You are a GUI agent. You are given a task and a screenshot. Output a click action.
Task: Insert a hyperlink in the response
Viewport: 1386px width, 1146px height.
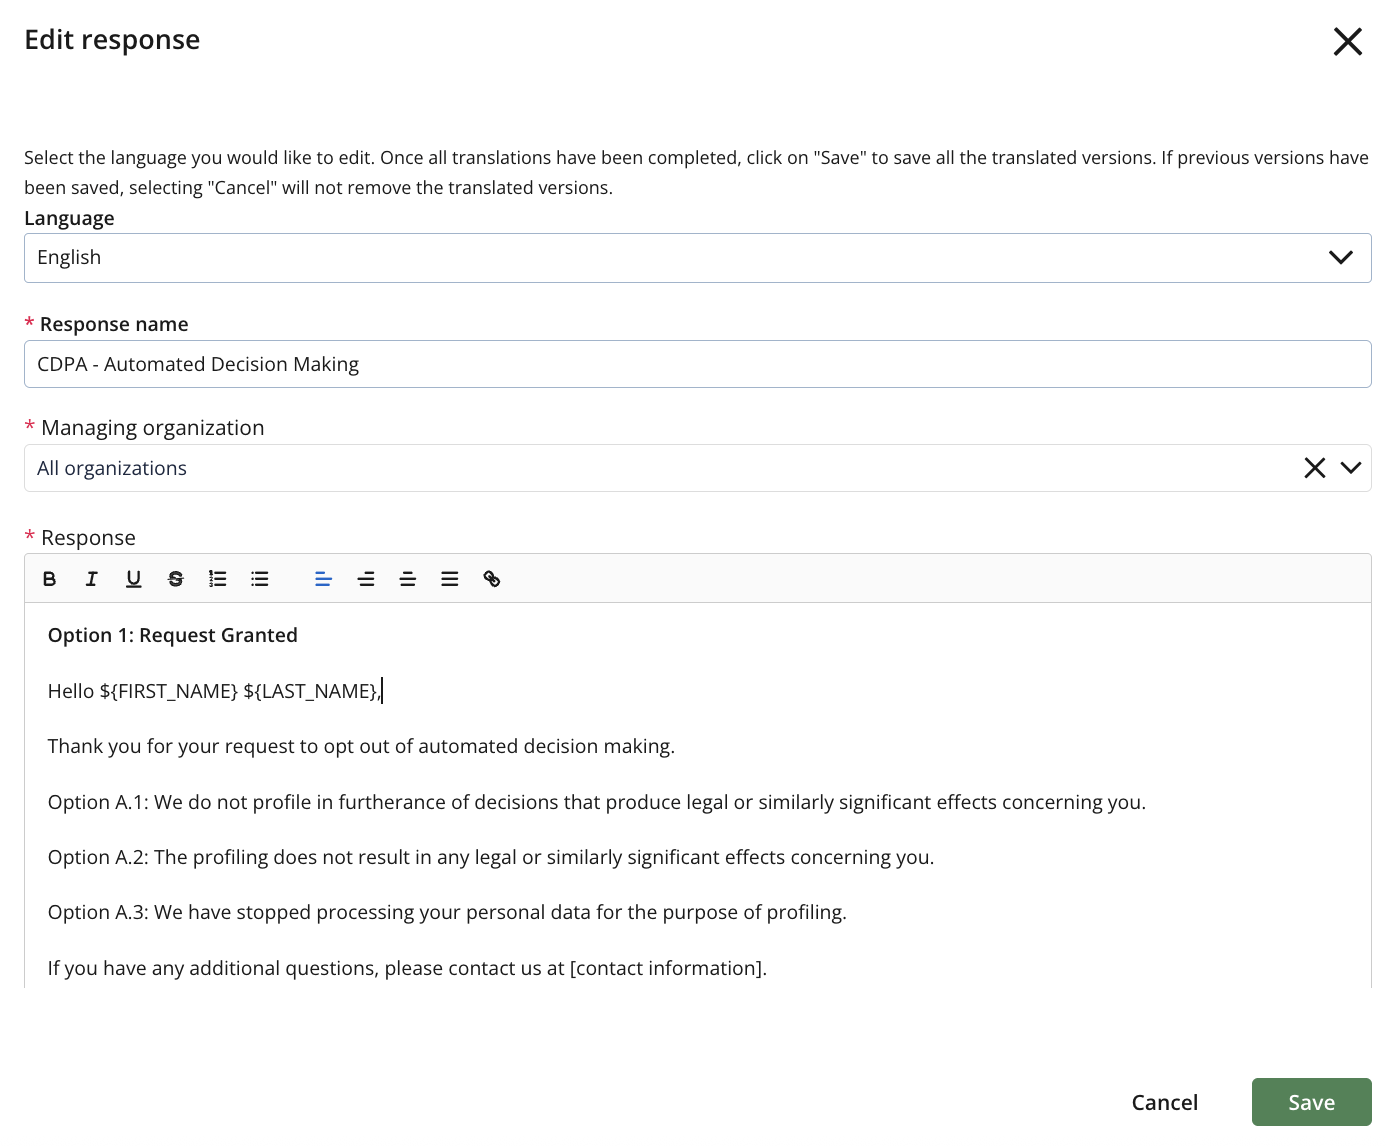point(491,579)
